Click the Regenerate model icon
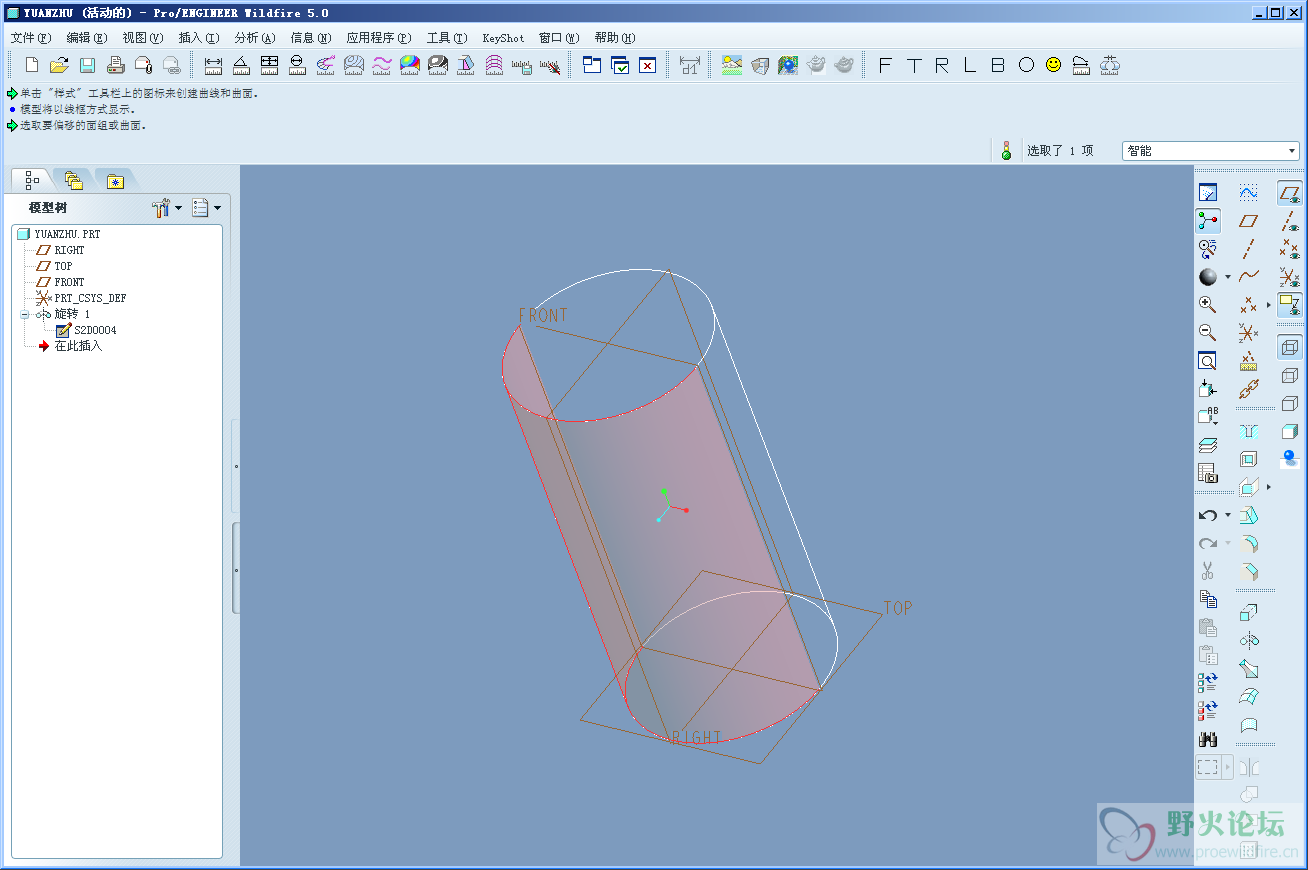This screenshot has height=870, width=1308. click(1208, 683)
